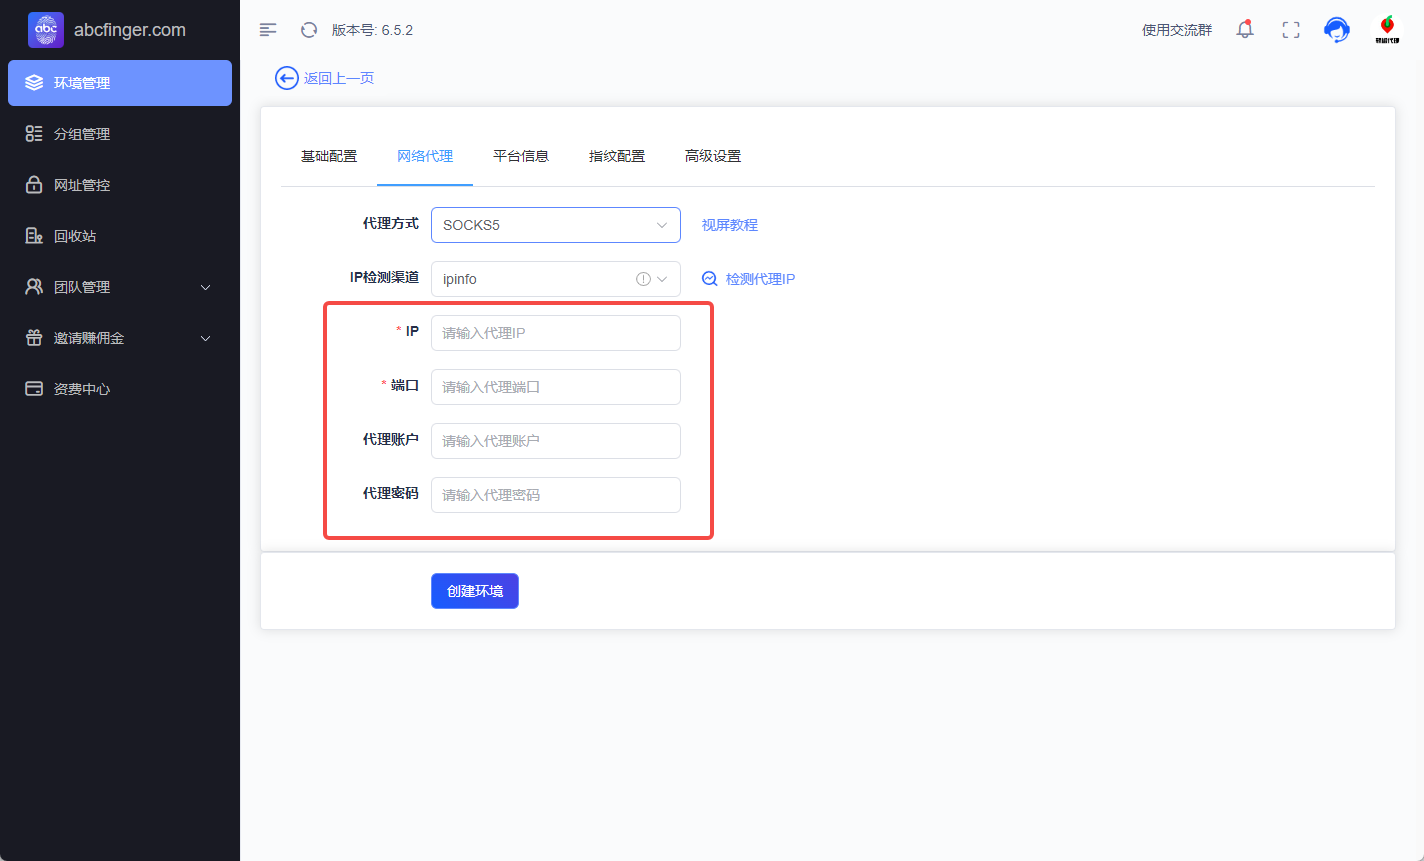
Task: Click the abcfinger.com logo icon
Action: click(46, 30)
